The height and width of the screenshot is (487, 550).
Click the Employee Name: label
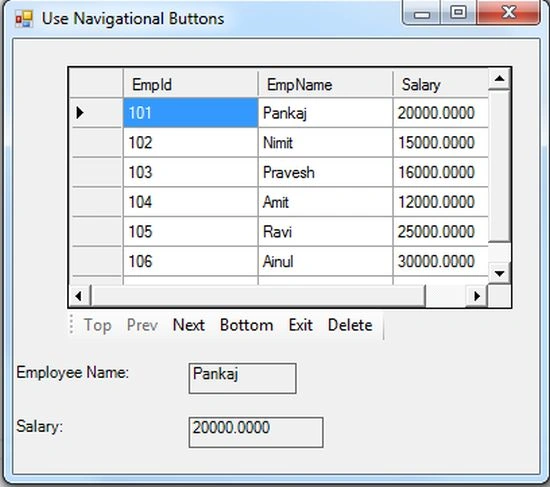73,373
